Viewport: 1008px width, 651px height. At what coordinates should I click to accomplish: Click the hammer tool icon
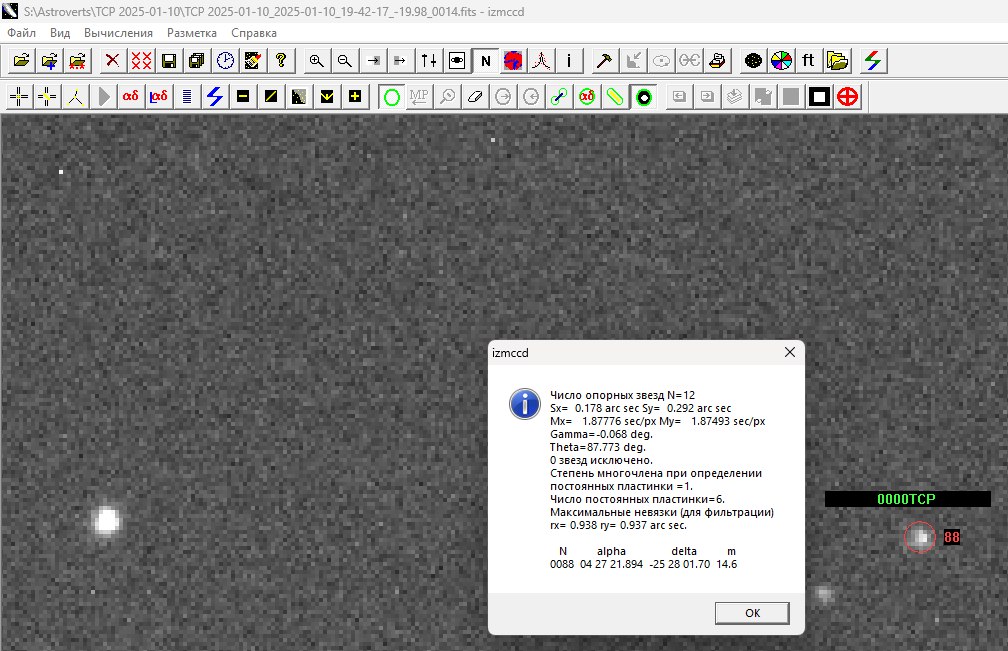pyautogui.click(x=604, y=61)
